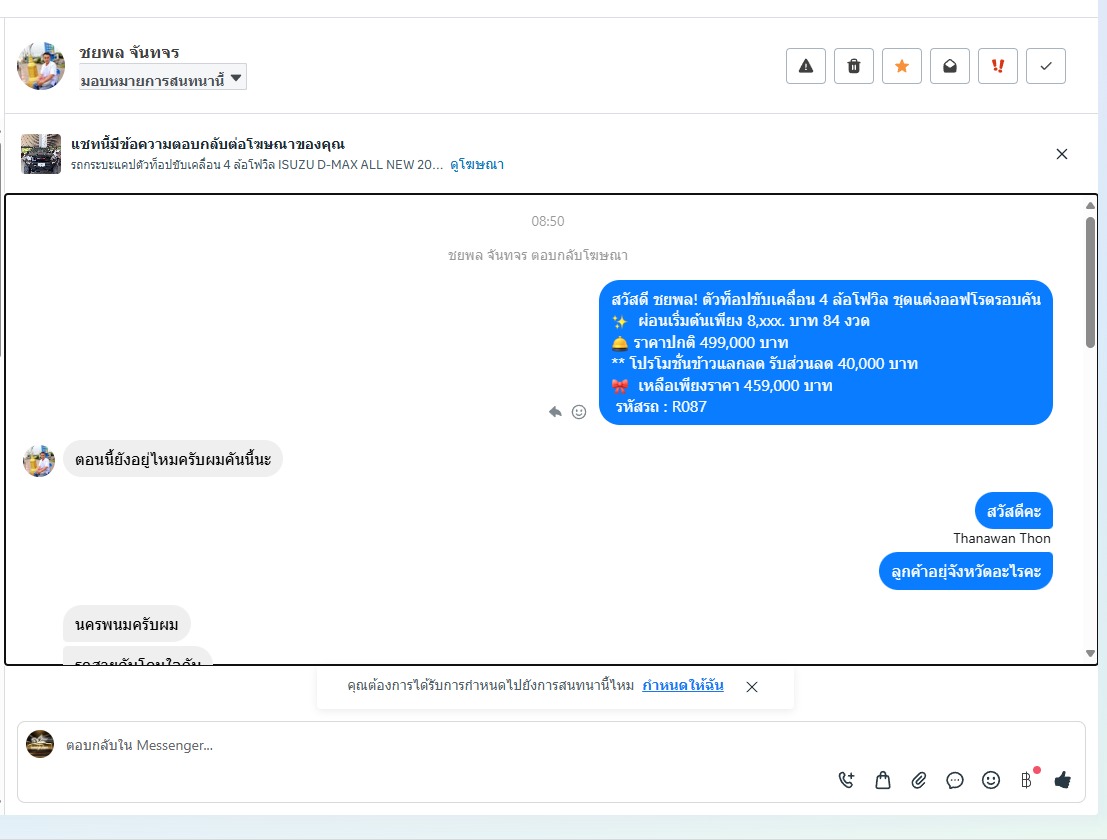Dismiss the assignment prompt banner
The image size is (1107, 840).
coord(752,687)
